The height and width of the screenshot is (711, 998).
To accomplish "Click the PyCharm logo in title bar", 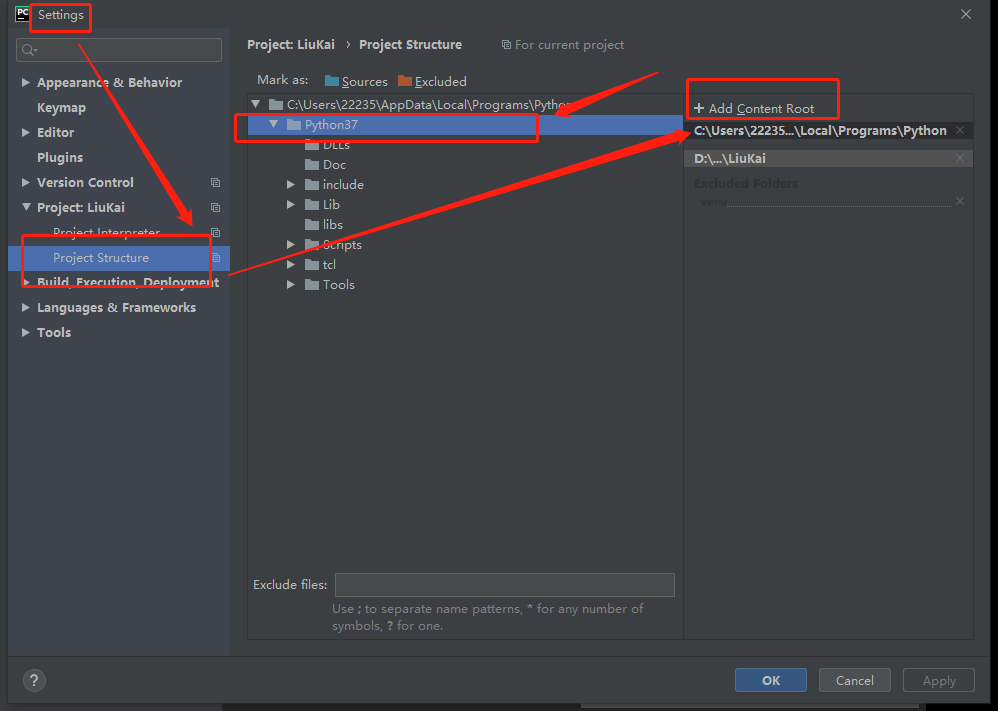I will pyautogui.click(x=22, y=13).
